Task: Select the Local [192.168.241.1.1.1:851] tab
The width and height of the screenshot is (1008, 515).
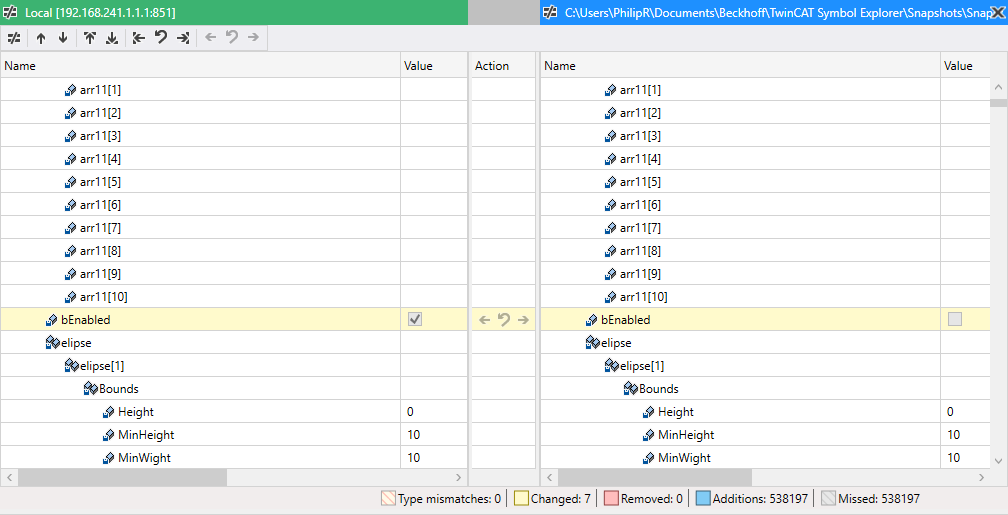Action: click(x=234, y=12)
